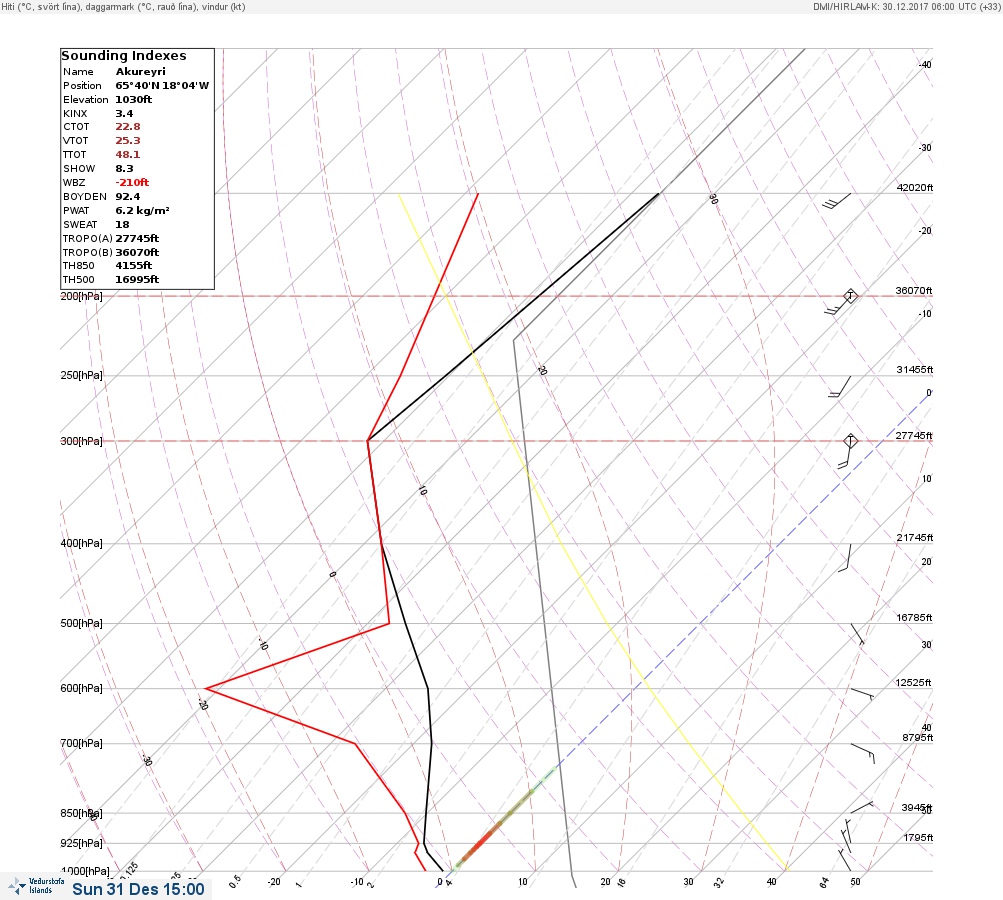
Task: Click the '12525ft' height label
Action: click(913, 683)
